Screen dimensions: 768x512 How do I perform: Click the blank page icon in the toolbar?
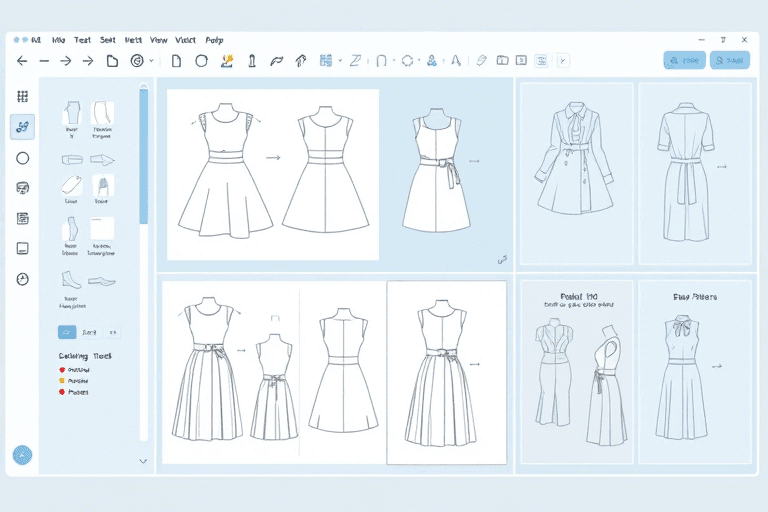tap(176, 61)
